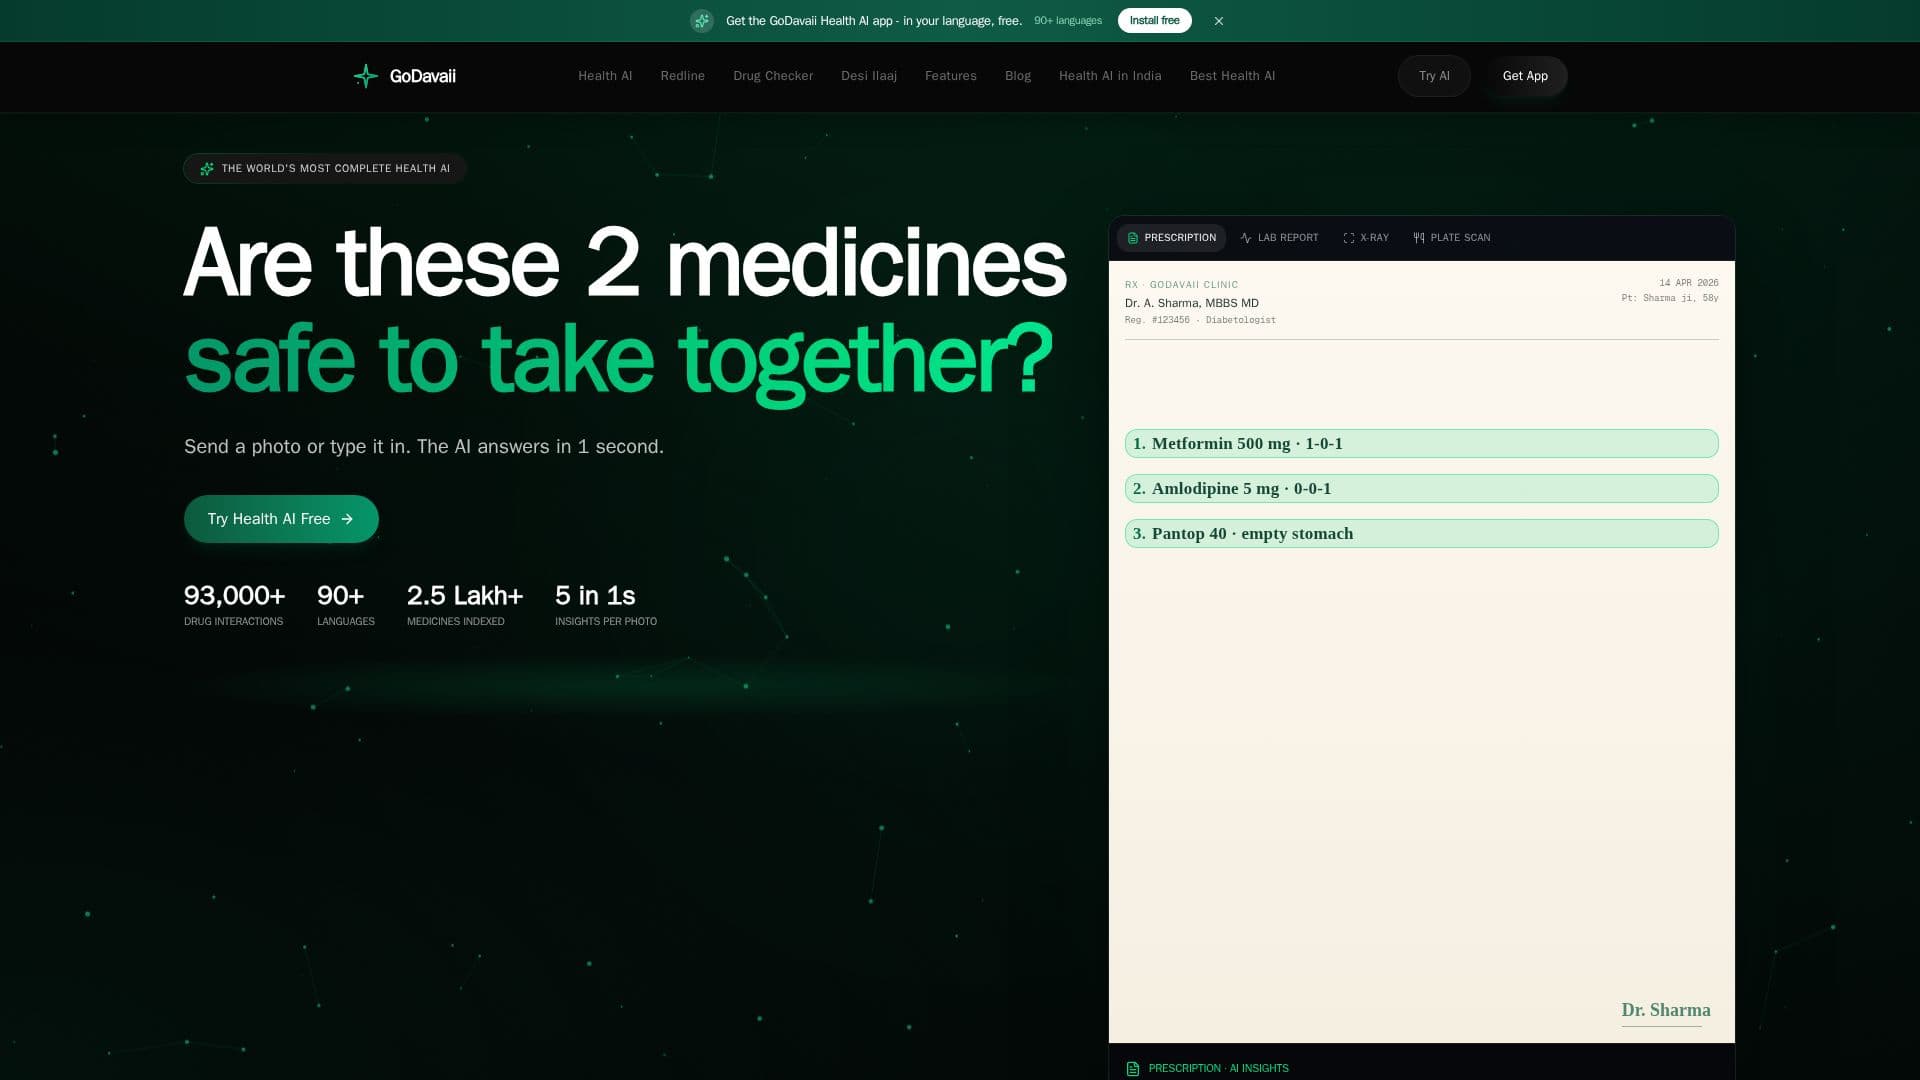Viewport: 1920px width, 1080px height.
Task: Click the Get the GoDavaii Health AI app banner text
Action: click(x=874, y=21)
